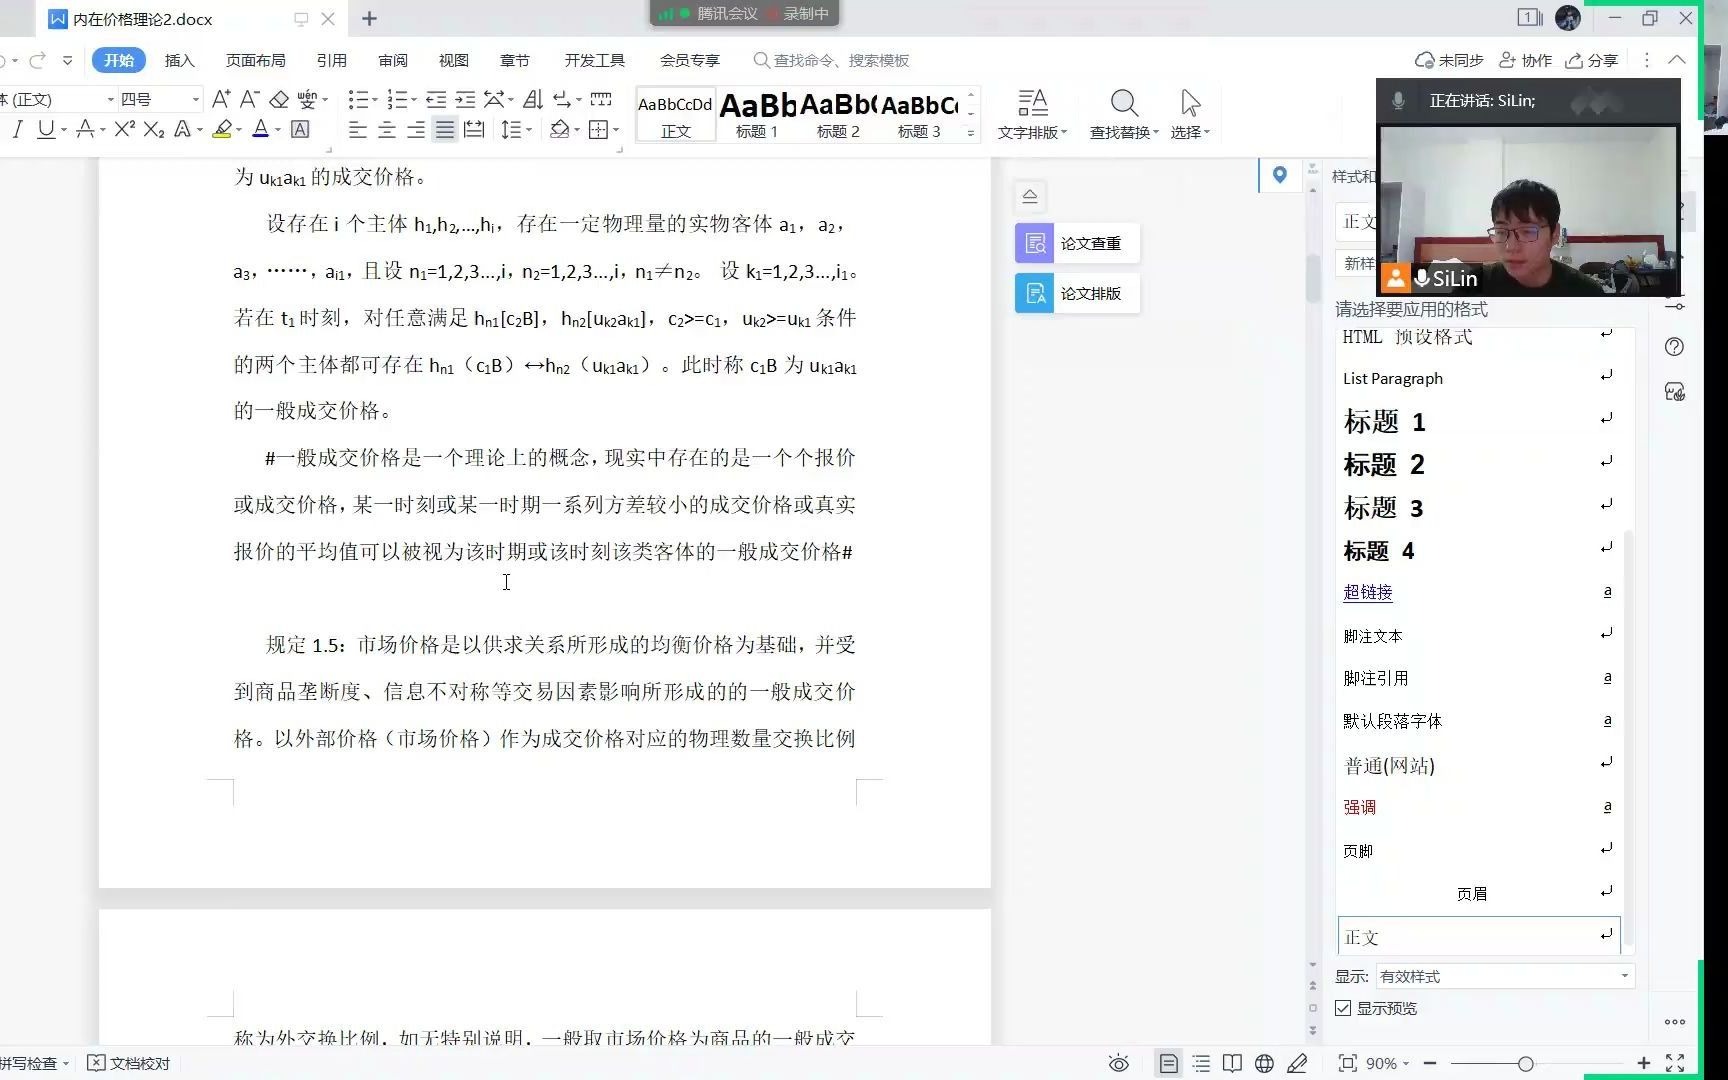Viewport: 1728px width, 1080px height.
Task: Switch to web layout view in status bar
Action: (x=1264, y=1063)
